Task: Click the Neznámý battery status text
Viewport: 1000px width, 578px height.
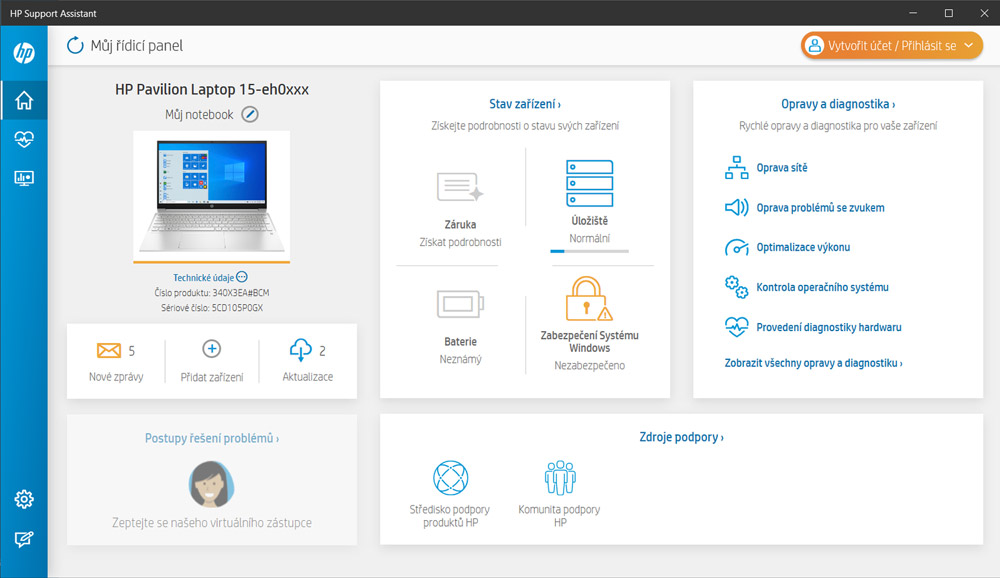Action: [460, 359]
